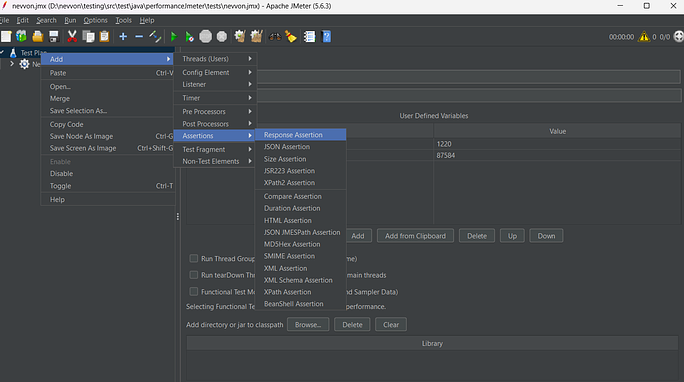Choose BeanShell Assertion from the submenu

point(301,304)
